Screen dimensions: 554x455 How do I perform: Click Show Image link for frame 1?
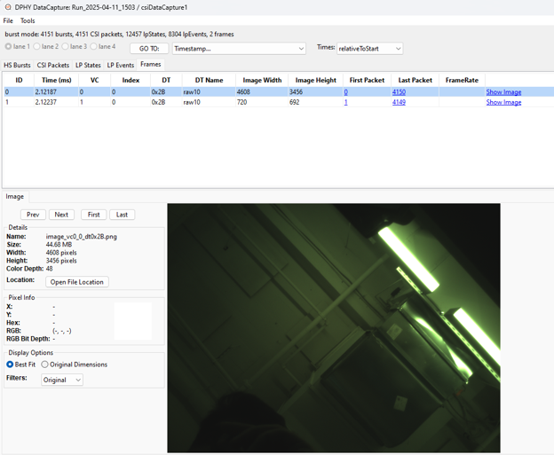503,102
